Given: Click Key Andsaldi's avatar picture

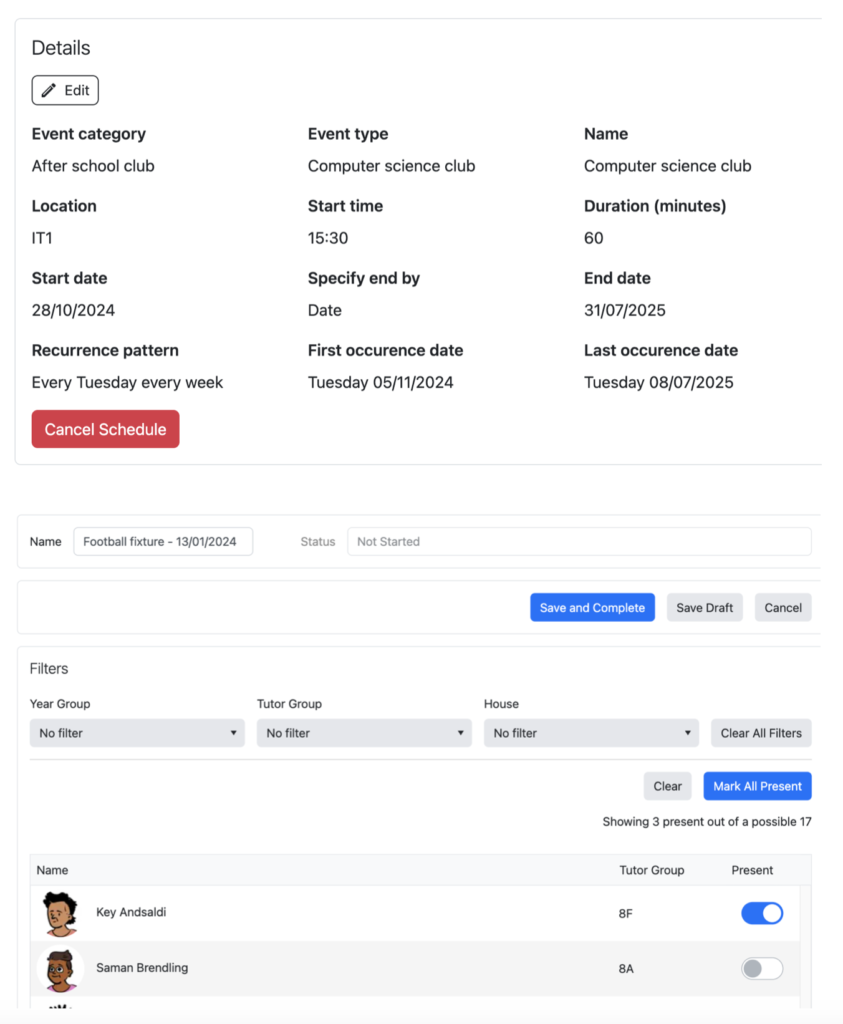Looking at the screenshot, I should pos(60,913).
